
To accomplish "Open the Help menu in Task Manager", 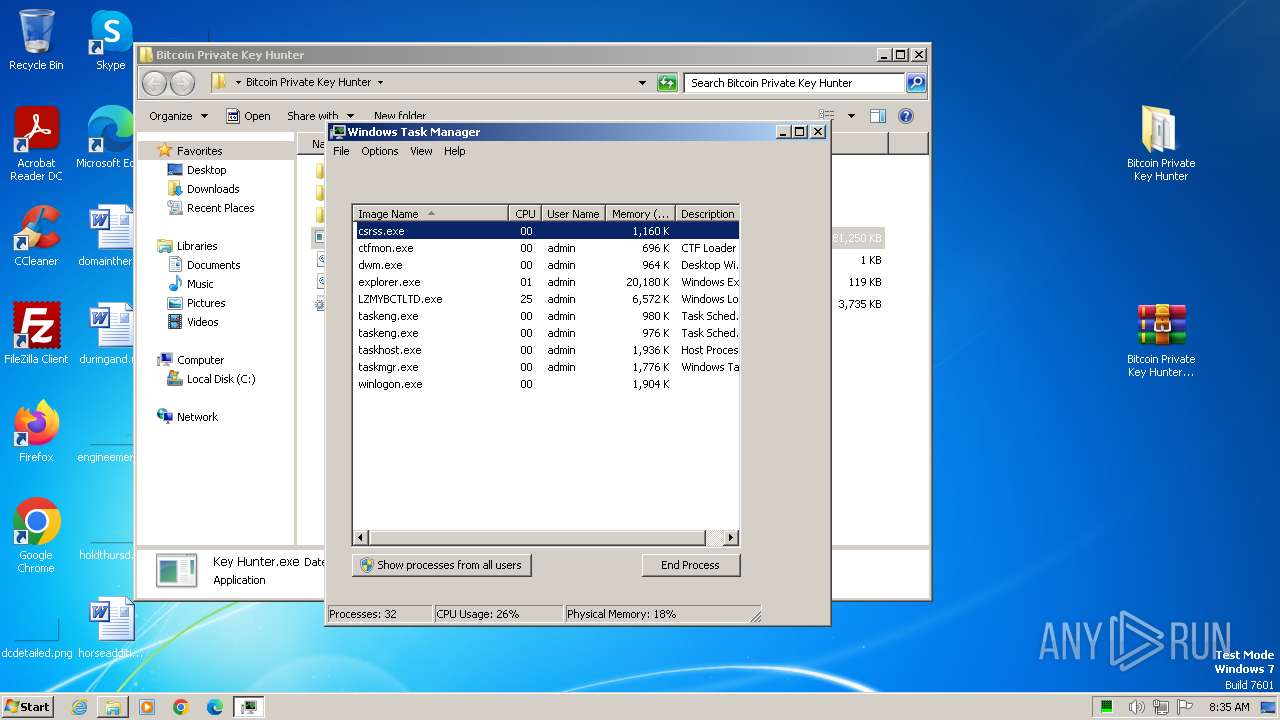I will [x=454, y=151].
